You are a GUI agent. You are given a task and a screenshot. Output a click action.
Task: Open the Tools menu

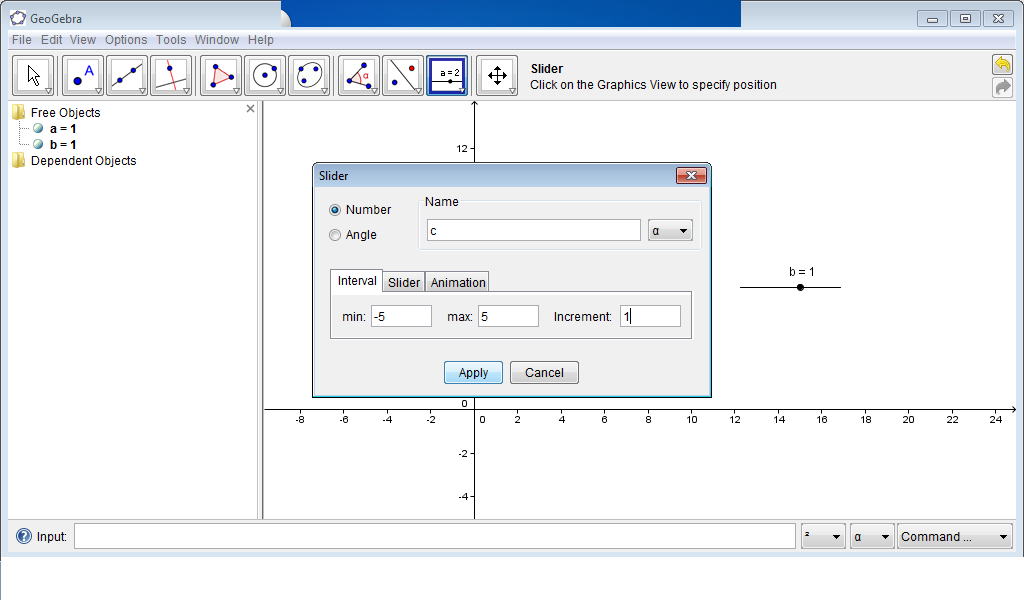click(x=171, y=40)
